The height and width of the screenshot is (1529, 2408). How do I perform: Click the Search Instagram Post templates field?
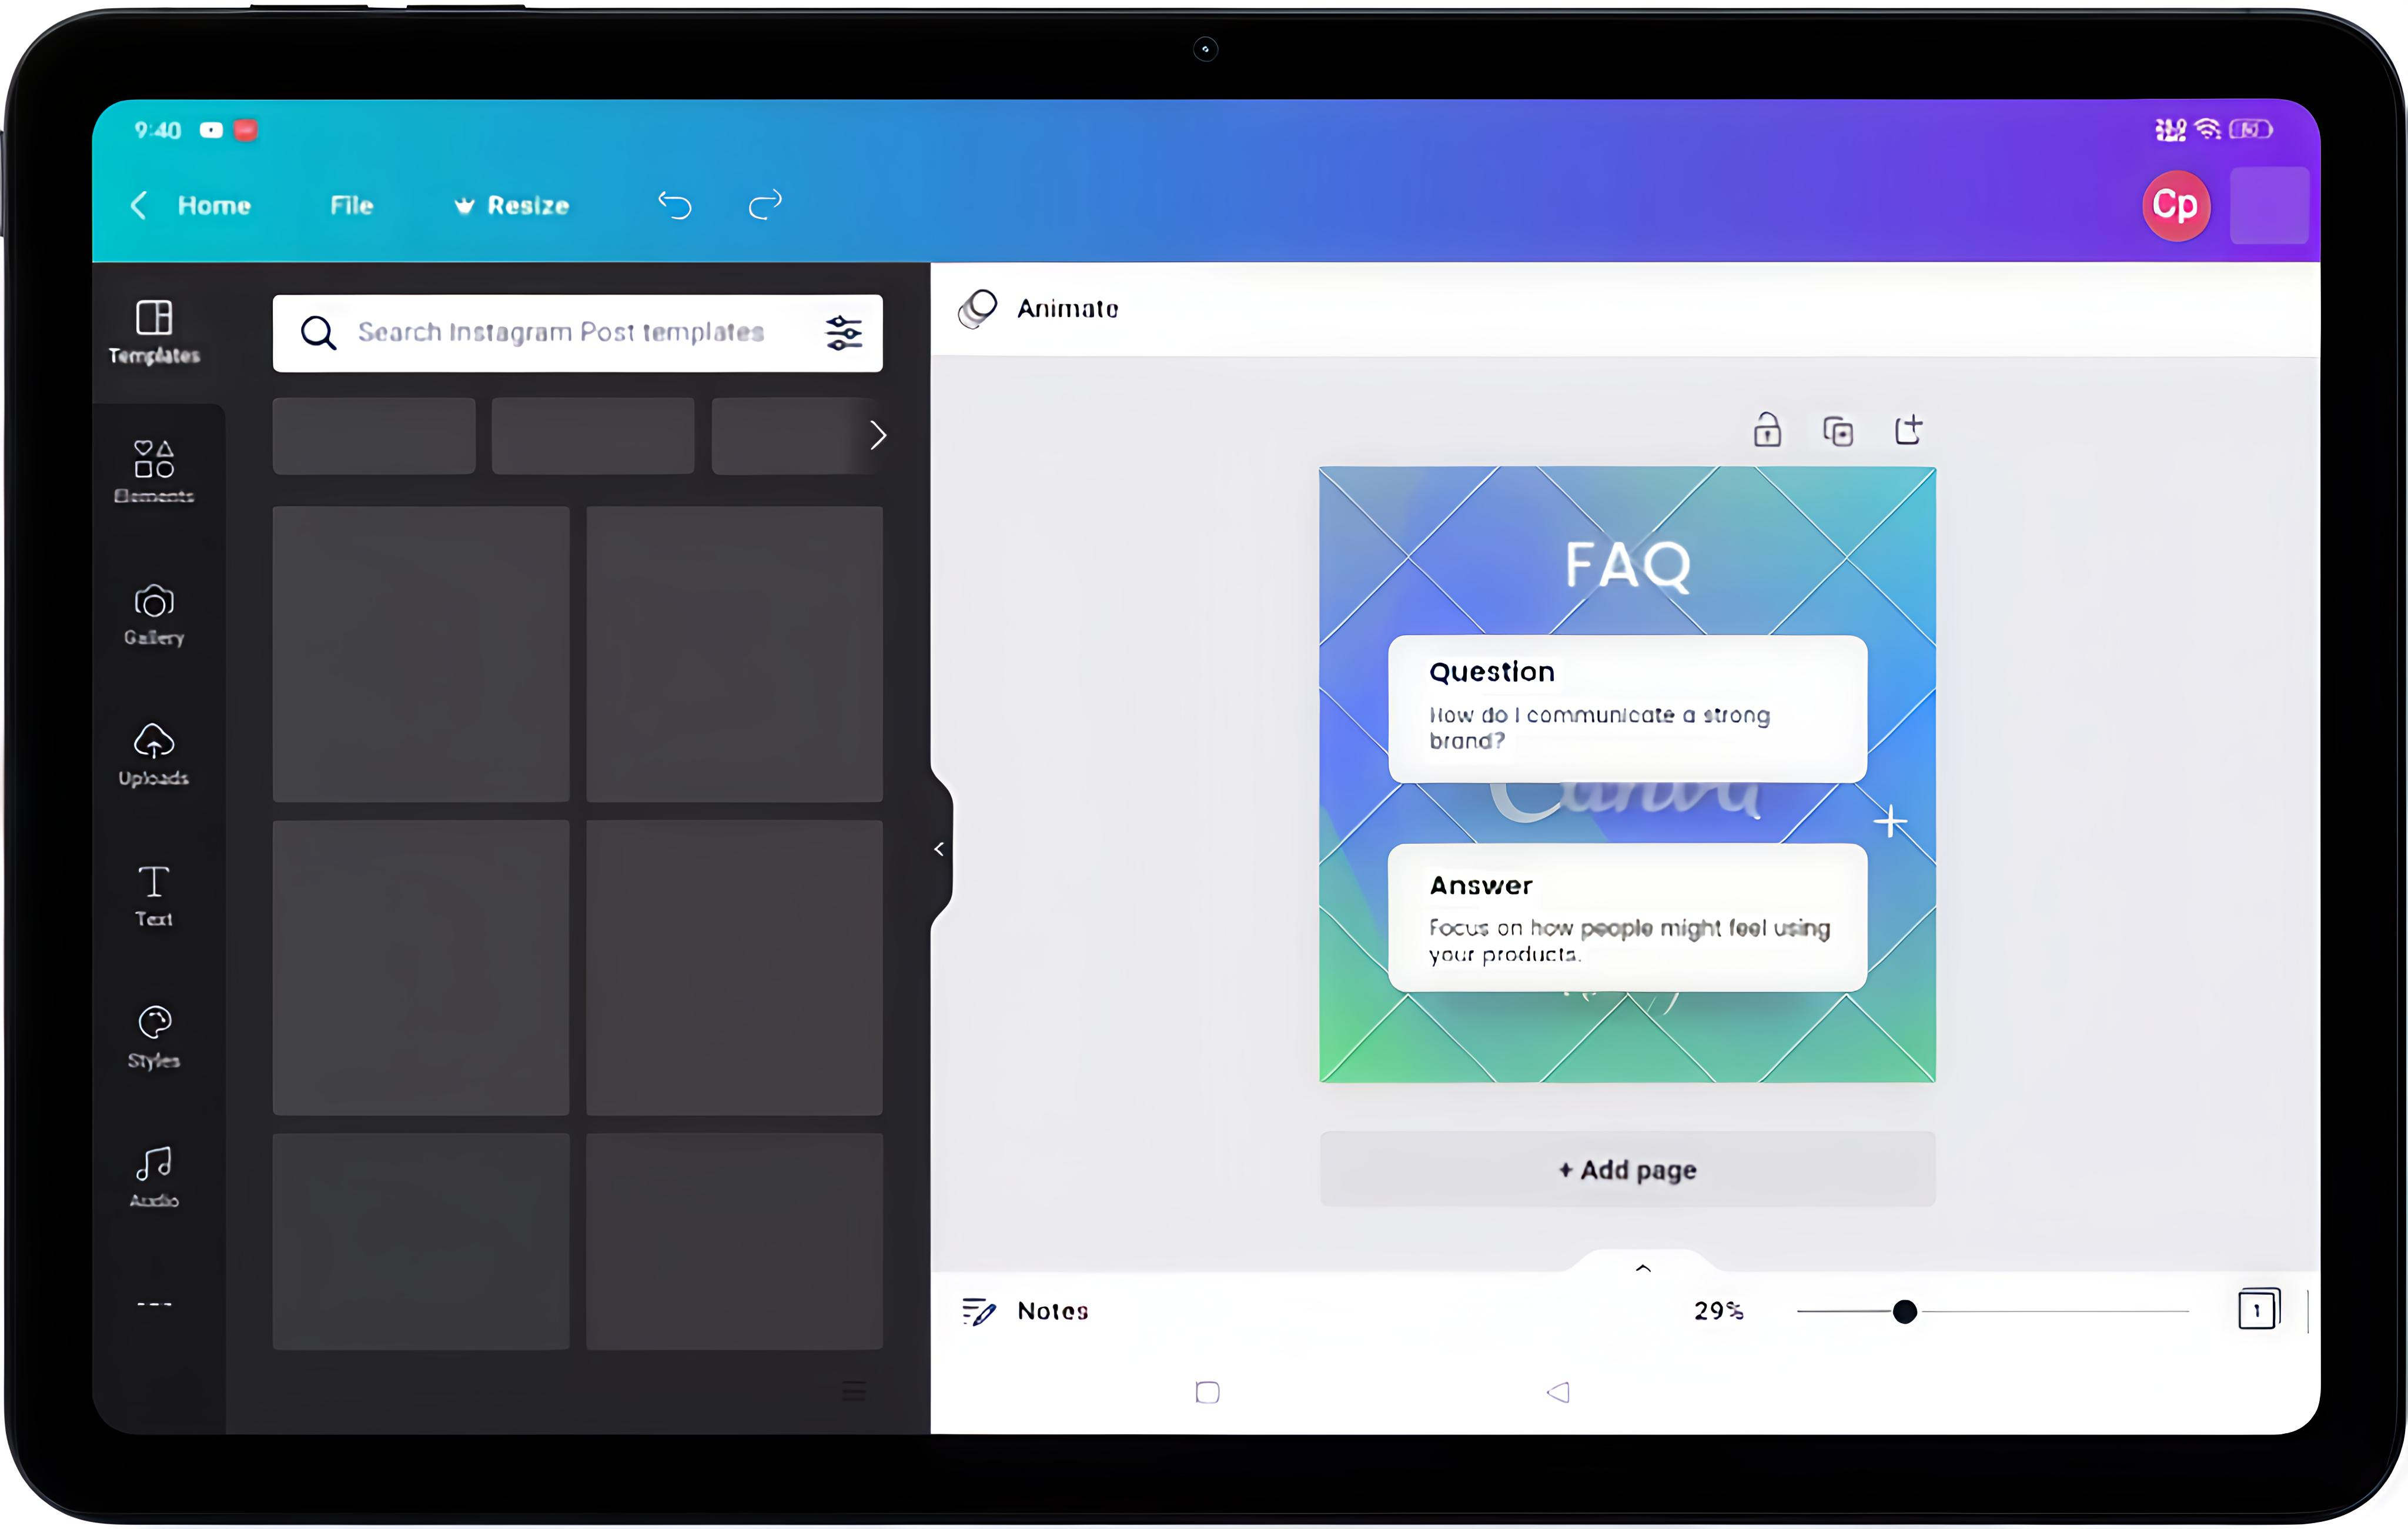(578, 333)
